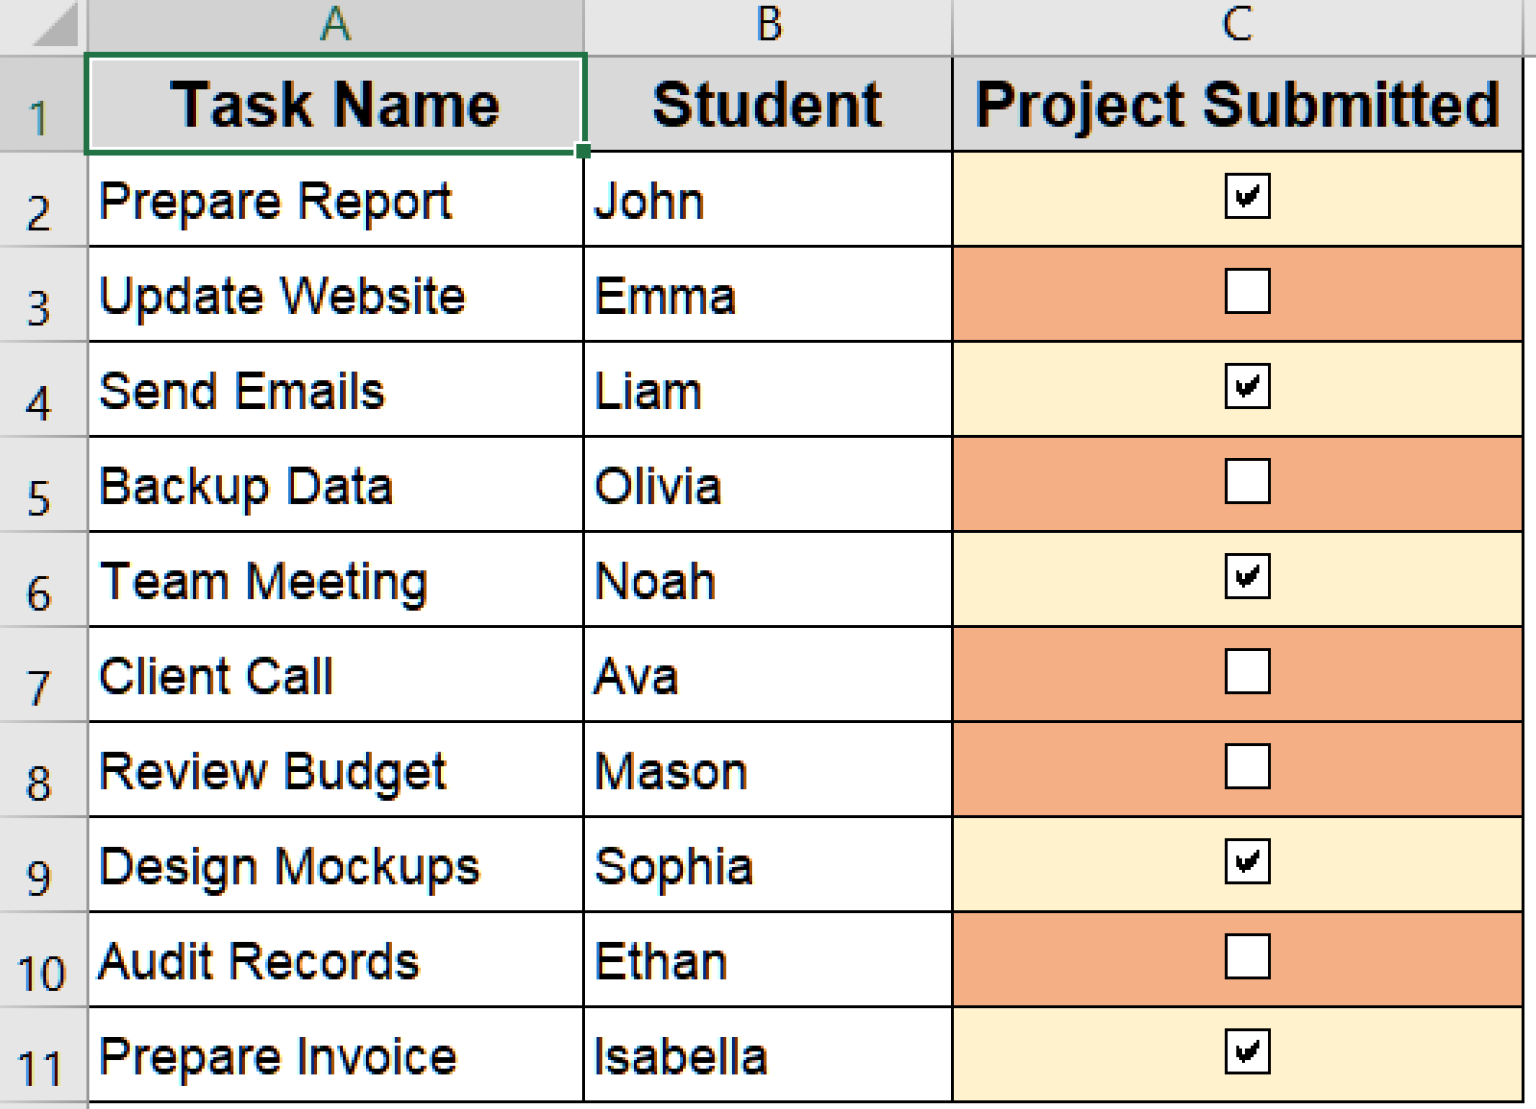The width and height of the screenshot is (1536, 1109).
Task: Select column C header
Action: tap(1237, 24)
